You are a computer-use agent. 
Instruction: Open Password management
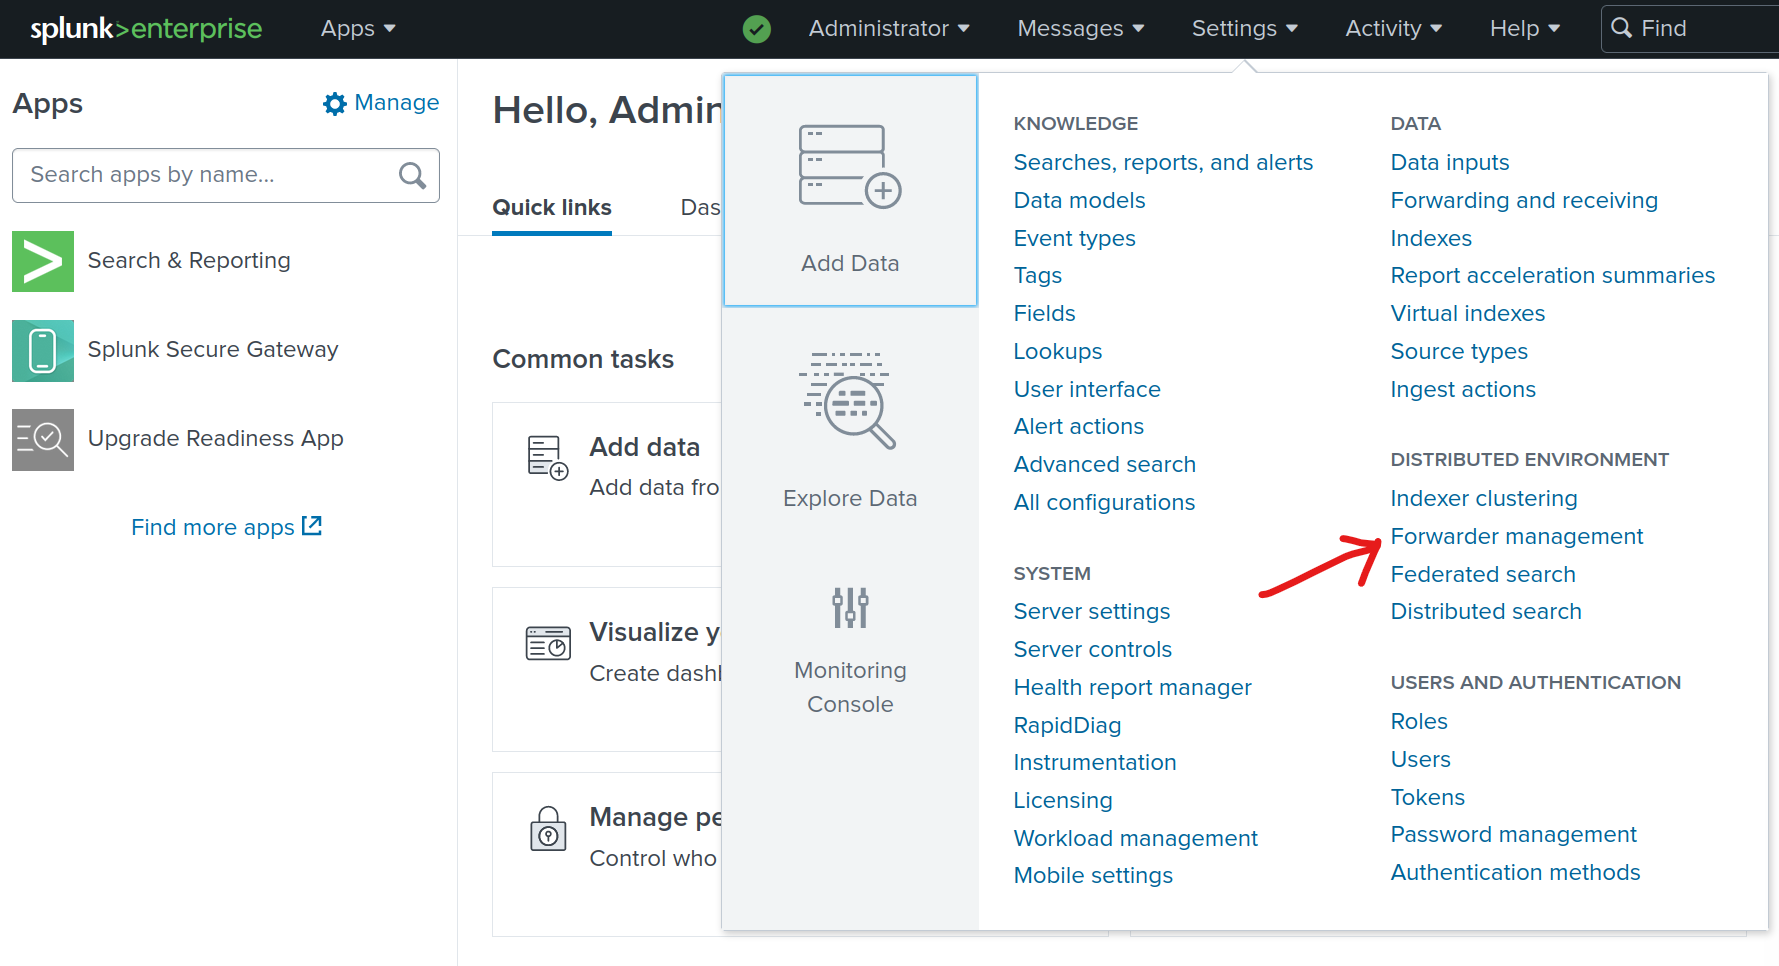pos(1513,835)
